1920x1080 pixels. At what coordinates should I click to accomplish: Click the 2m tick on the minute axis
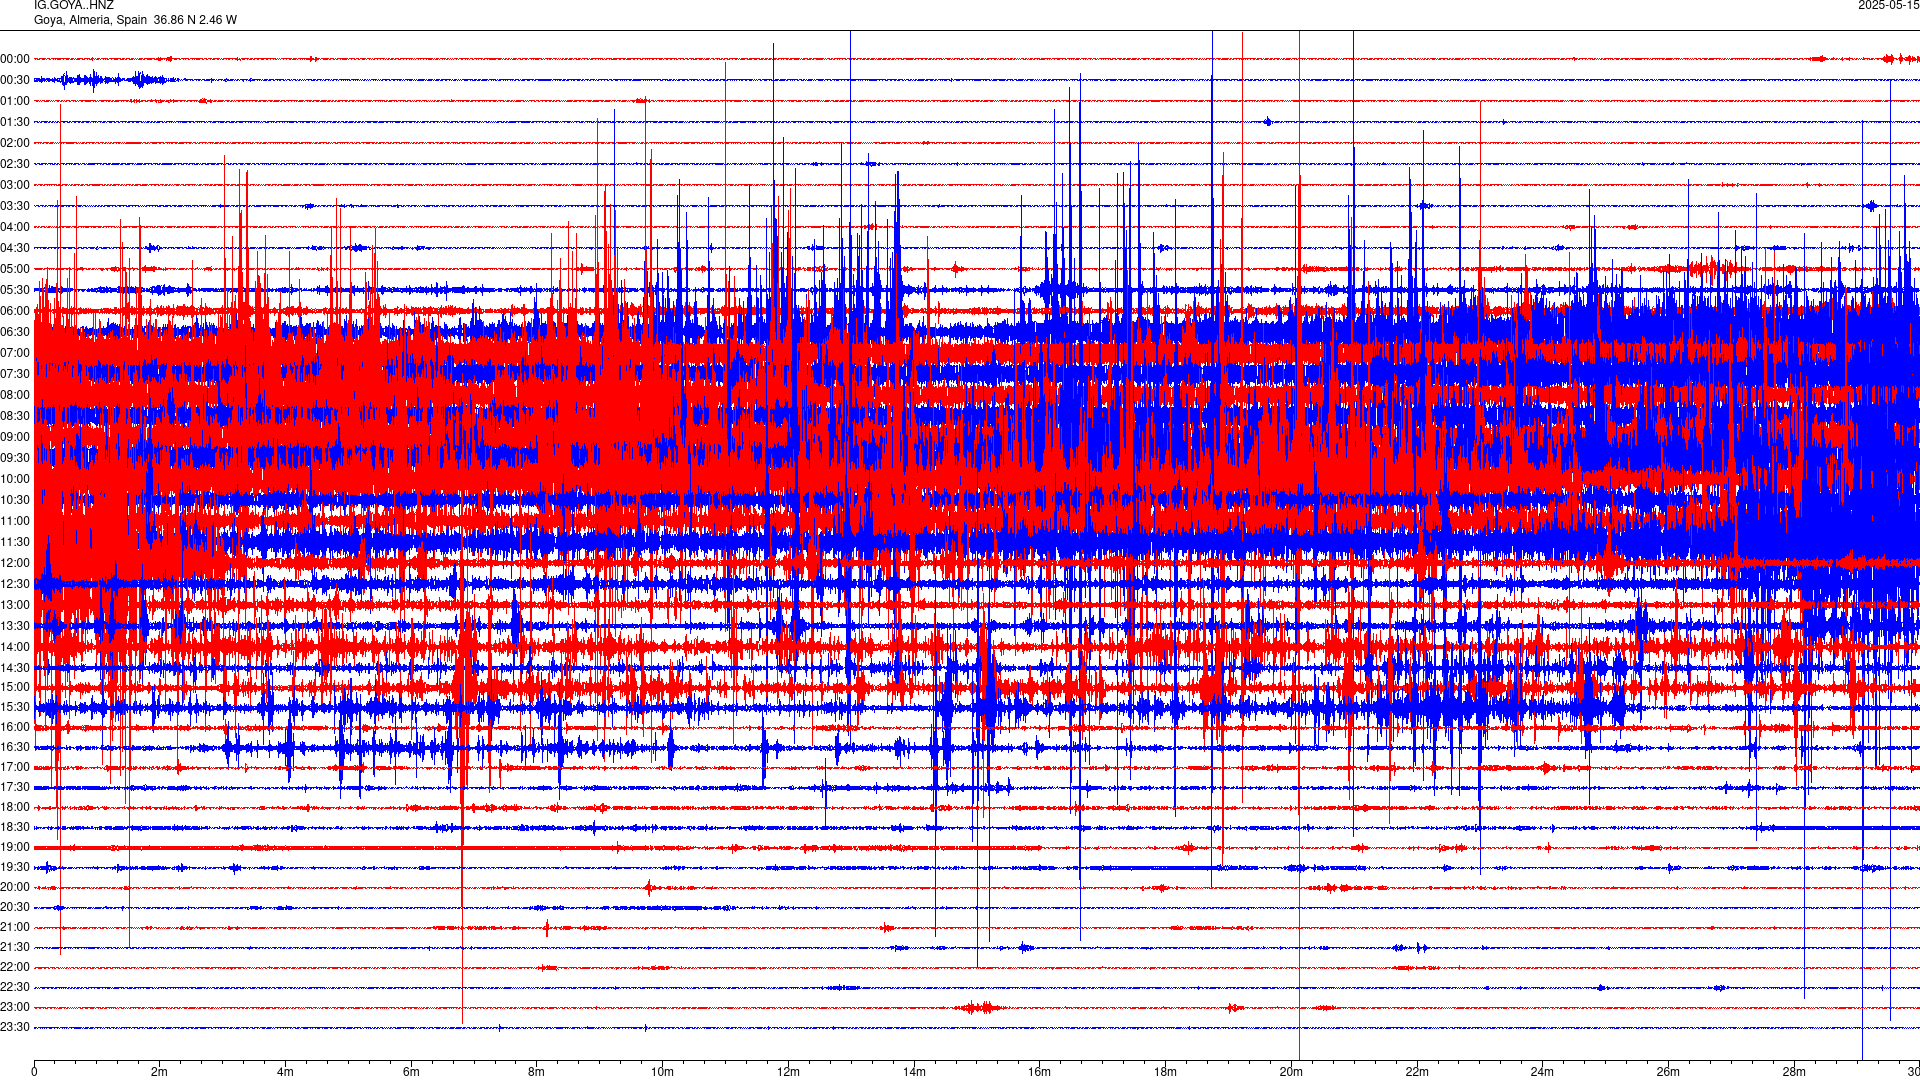(160, 1072)
